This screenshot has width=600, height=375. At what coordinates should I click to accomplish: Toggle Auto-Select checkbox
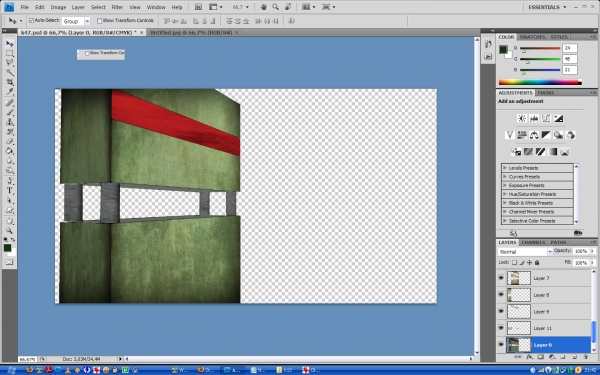[31, 20]
